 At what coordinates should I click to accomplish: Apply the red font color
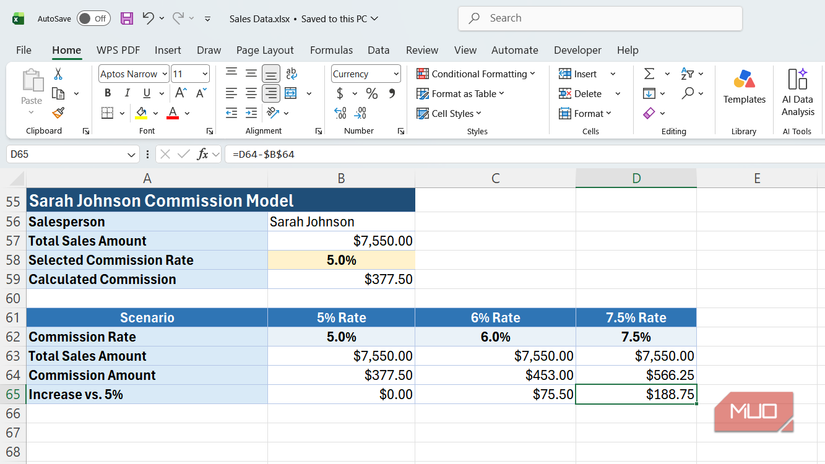coord(173,113)
